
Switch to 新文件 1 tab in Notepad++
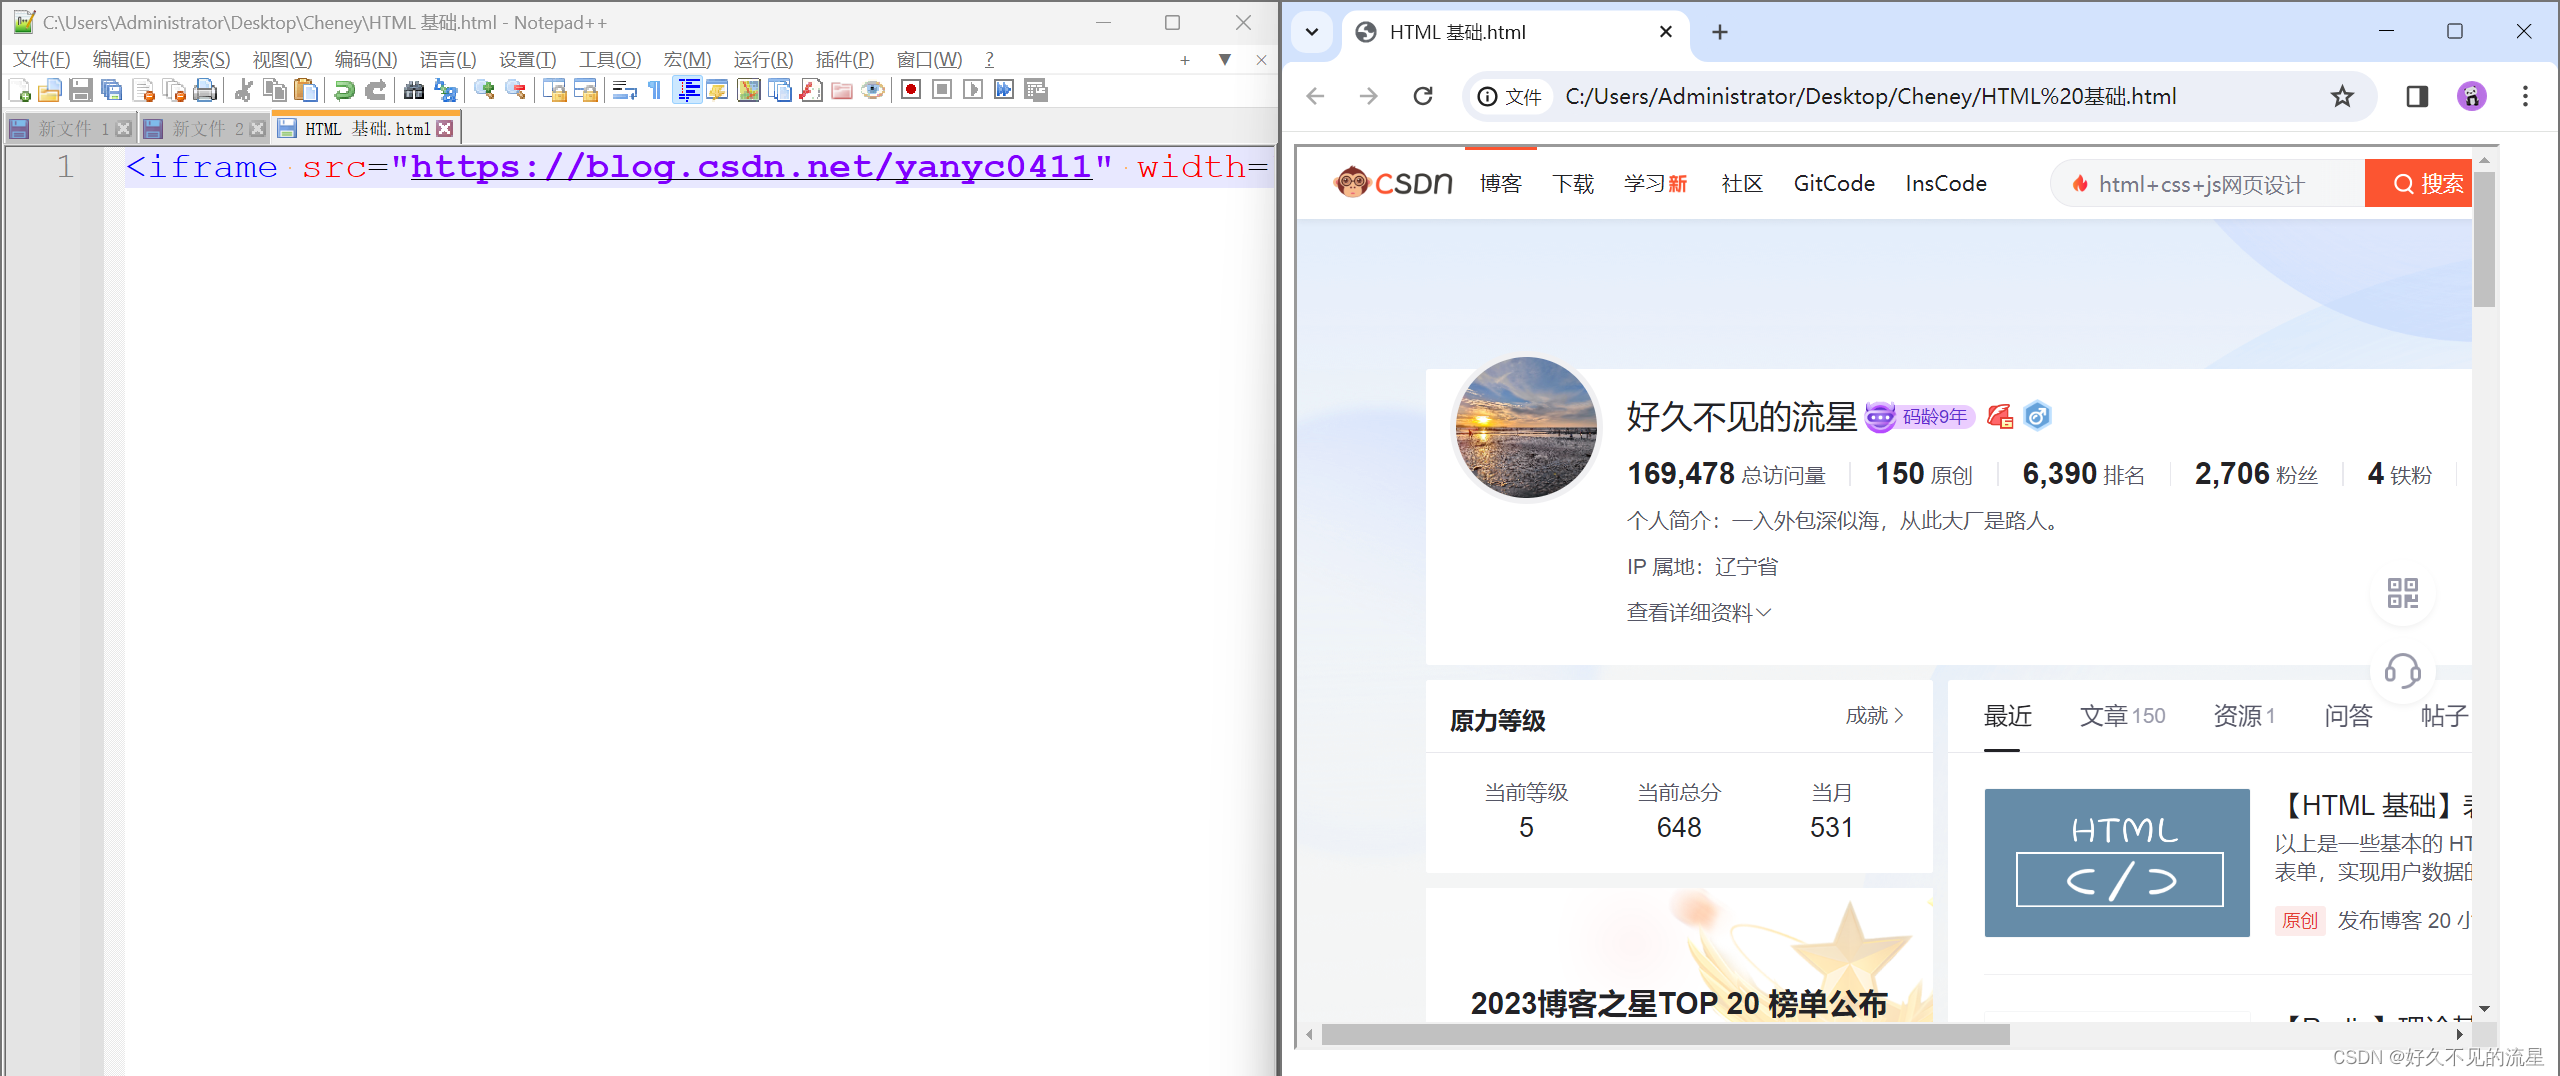[x=73, y=129]
